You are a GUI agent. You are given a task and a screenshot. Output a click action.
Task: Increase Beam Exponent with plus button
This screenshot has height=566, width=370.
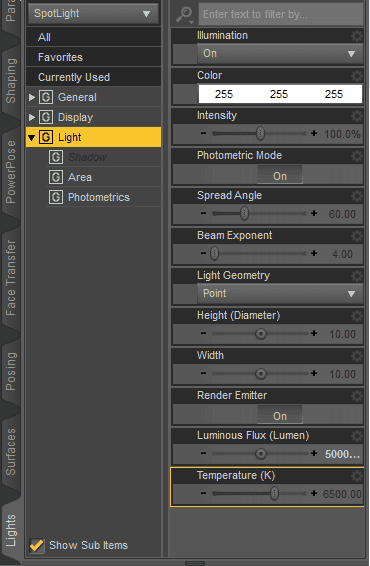point(314,253)
